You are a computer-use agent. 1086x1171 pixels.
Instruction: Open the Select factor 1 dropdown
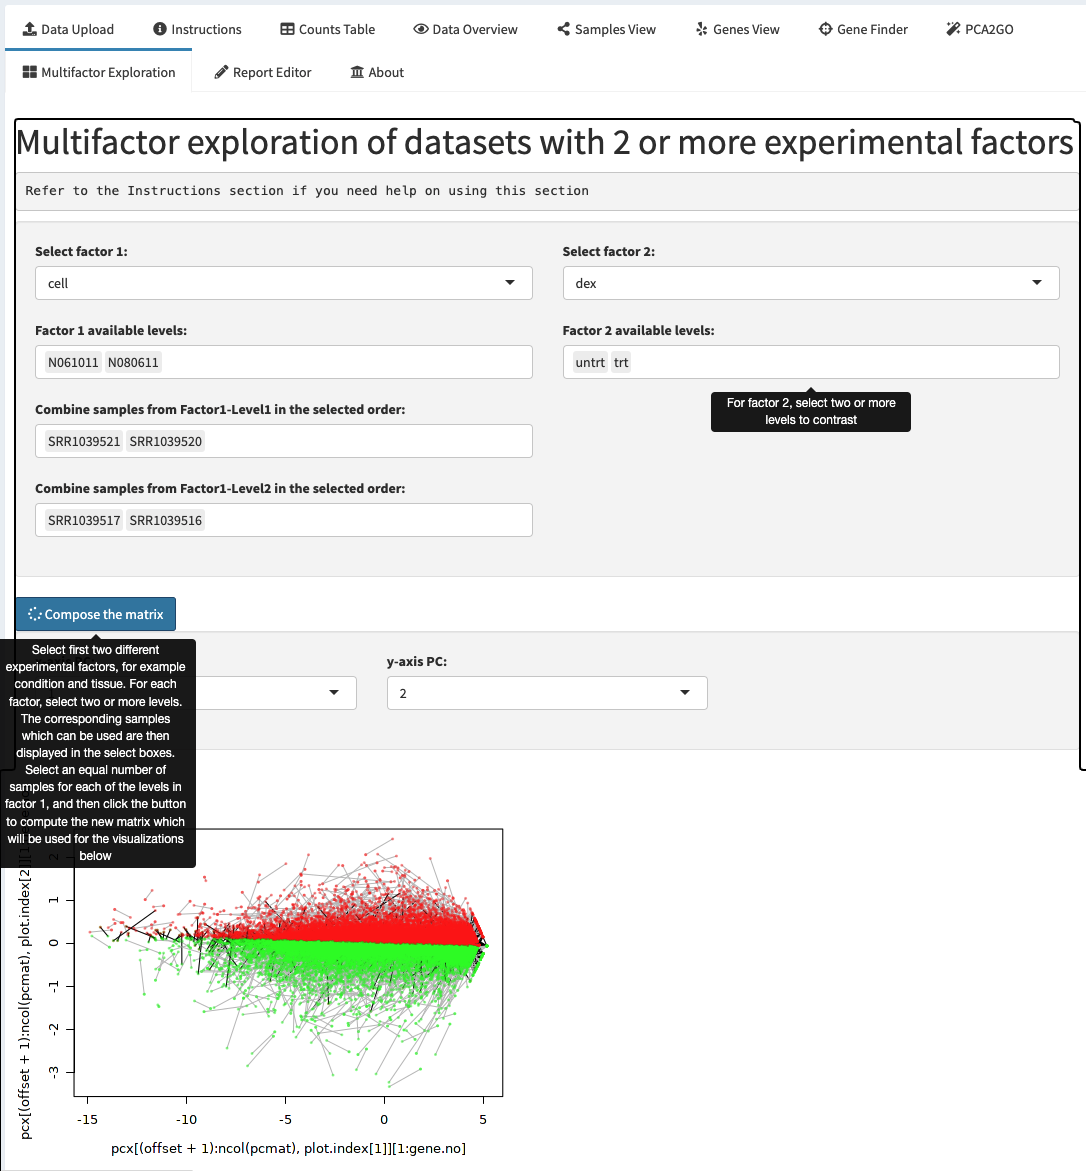[x=284, y=283]
